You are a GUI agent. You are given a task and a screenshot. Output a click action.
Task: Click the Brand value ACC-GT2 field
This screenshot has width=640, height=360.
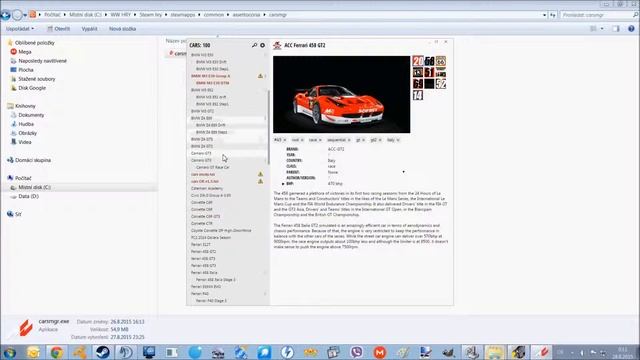pyautogui.click(x=336, y=149)
